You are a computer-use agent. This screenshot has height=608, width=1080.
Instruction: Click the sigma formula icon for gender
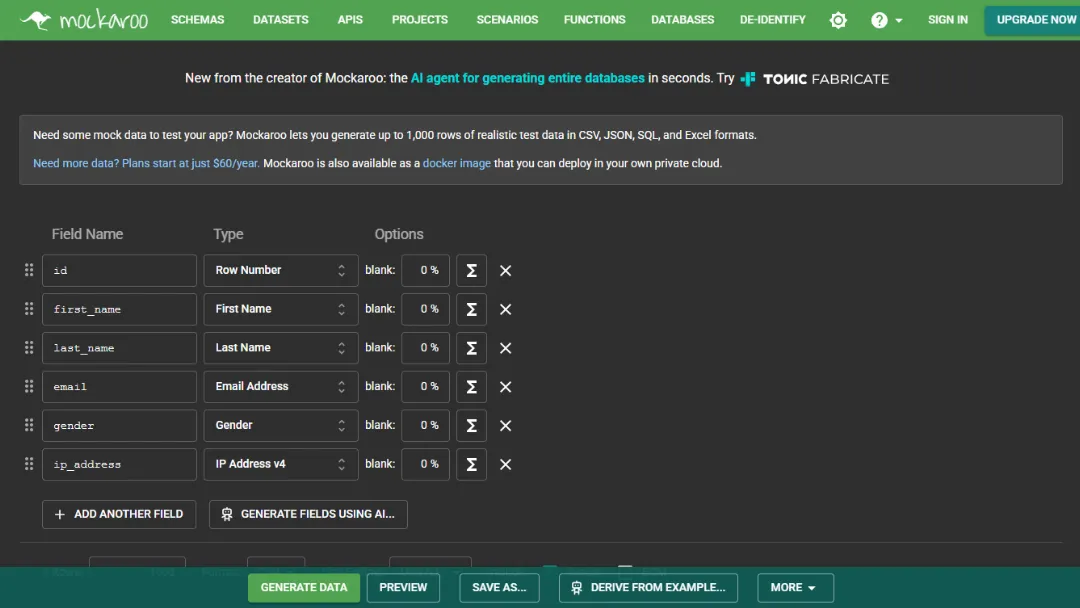[471, 426]
